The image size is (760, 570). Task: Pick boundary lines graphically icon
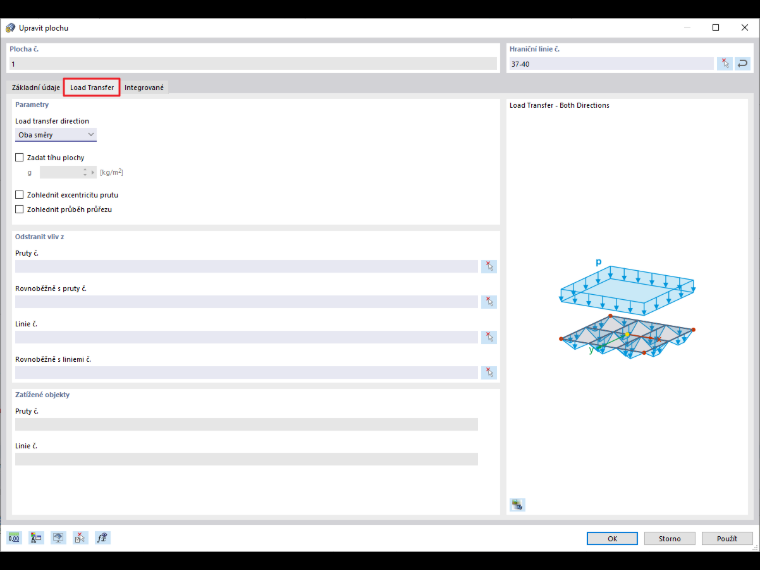725,63
